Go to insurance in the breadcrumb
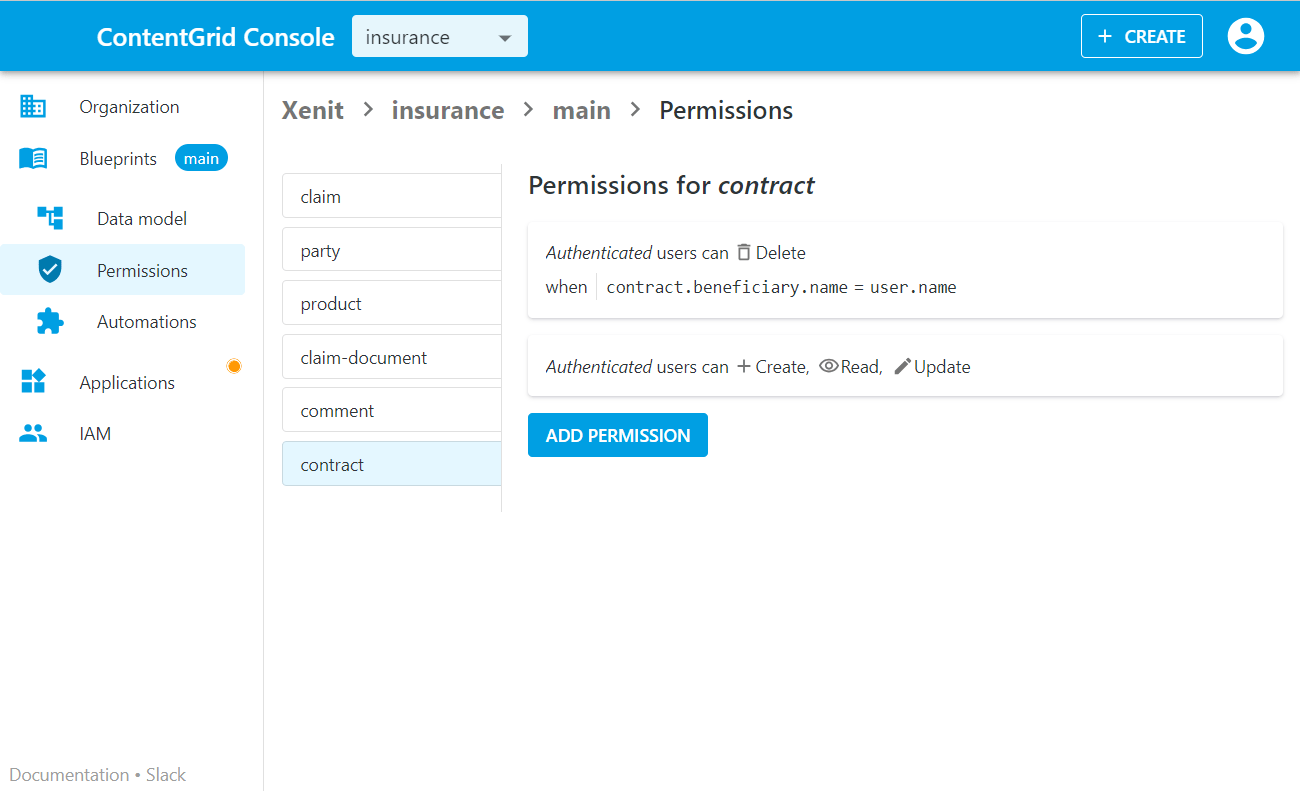Screen dimensions: 1300x791 point(447,110)
